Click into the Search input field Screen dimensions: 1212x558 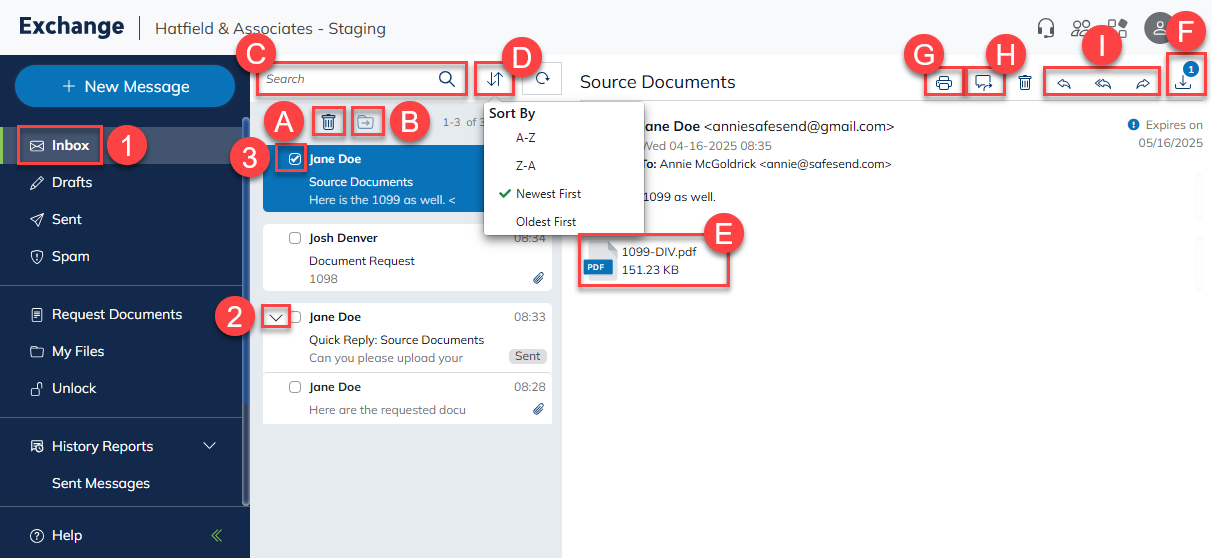tap(350, 79)
